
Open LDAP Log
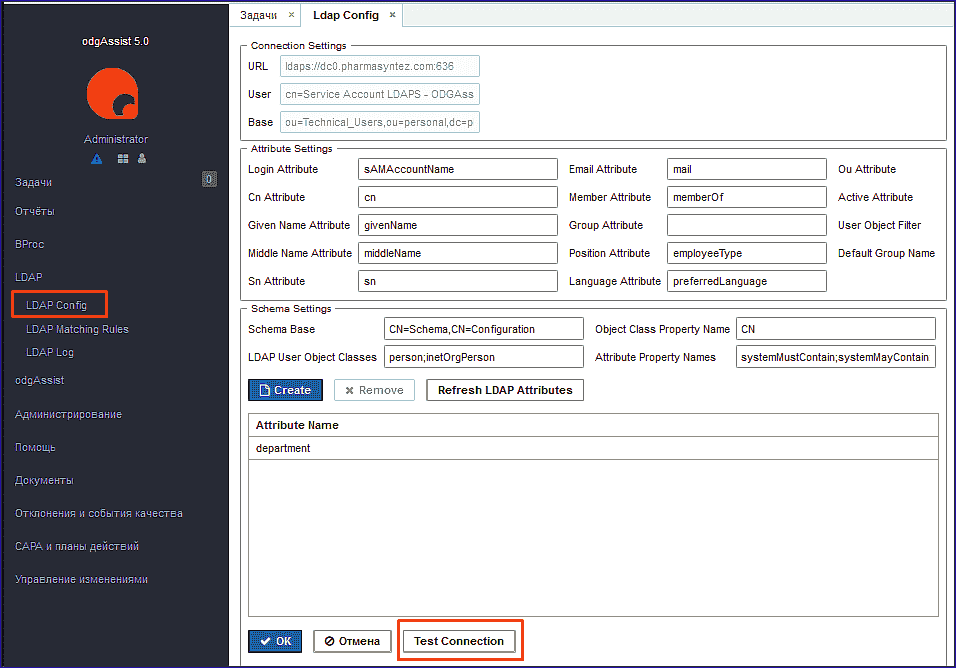coord(50,352)
